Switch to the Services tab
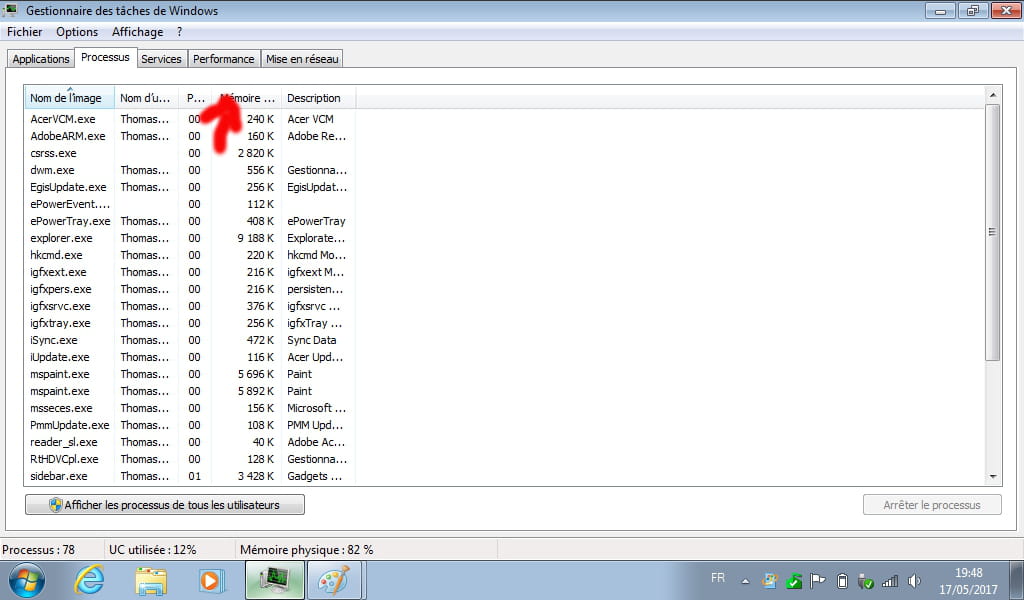 coord(161,59)
